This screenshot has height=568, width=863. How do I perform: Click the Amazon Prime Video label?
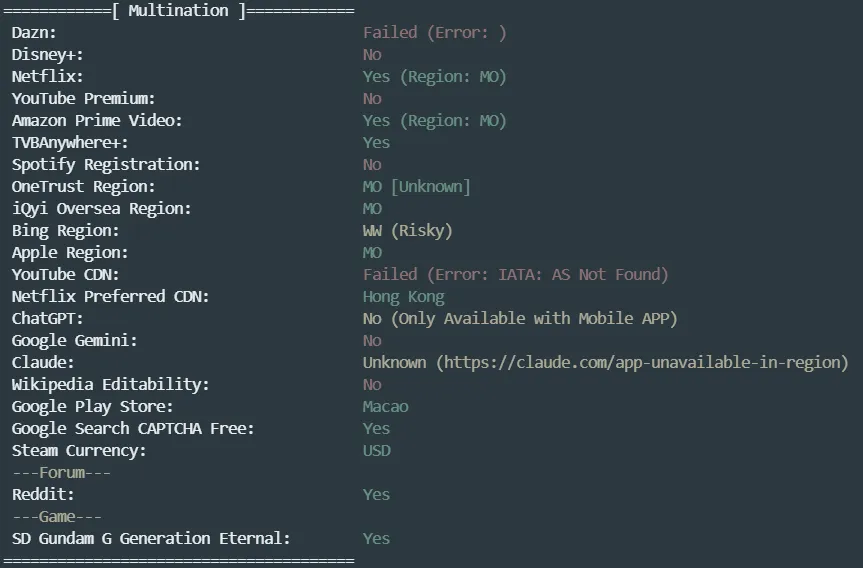pyautogui.click(x=97, y=121)
